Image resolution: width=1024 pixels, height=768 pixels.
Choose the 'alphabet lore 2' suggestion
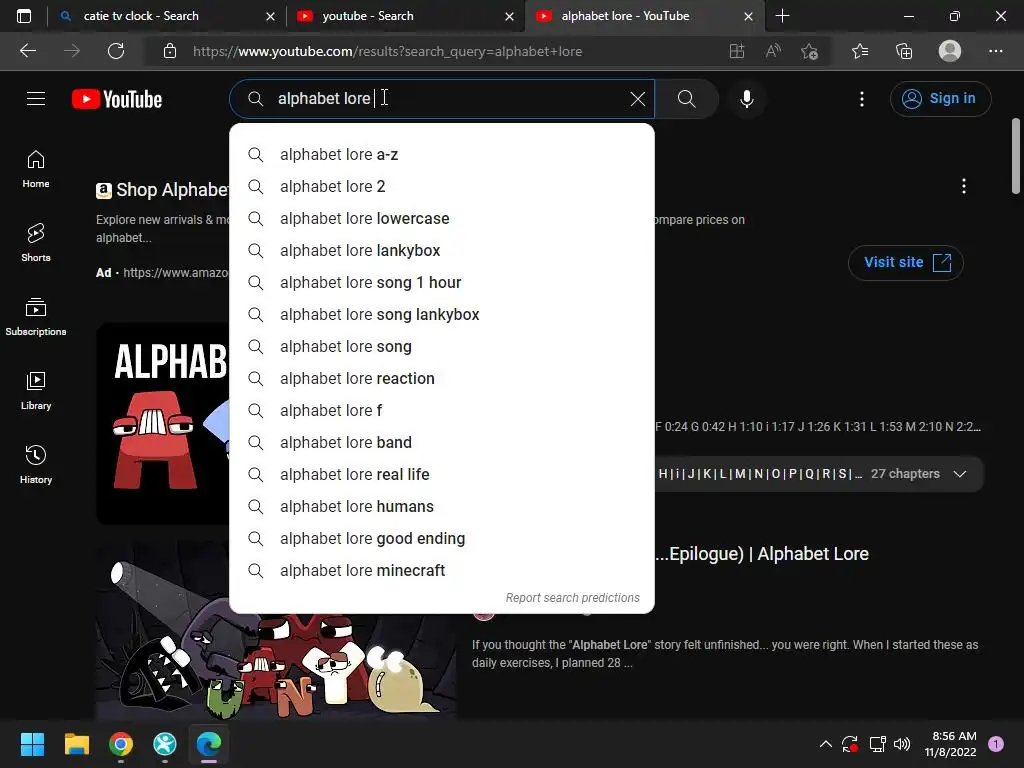point(442,187)
